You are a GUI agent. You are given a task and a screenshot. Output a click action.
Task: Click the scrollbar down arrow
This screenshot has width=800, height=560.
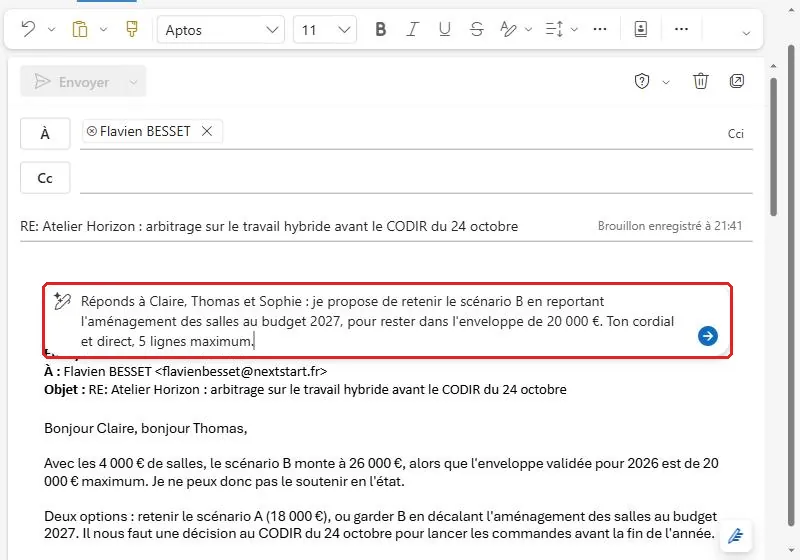[x=791, y=550]
